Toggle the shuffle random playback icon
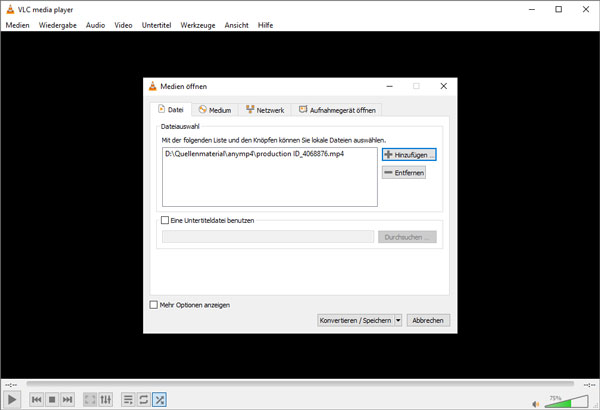Image resolution: width=600 pixels, height=410 pixels. pos(159,400)
